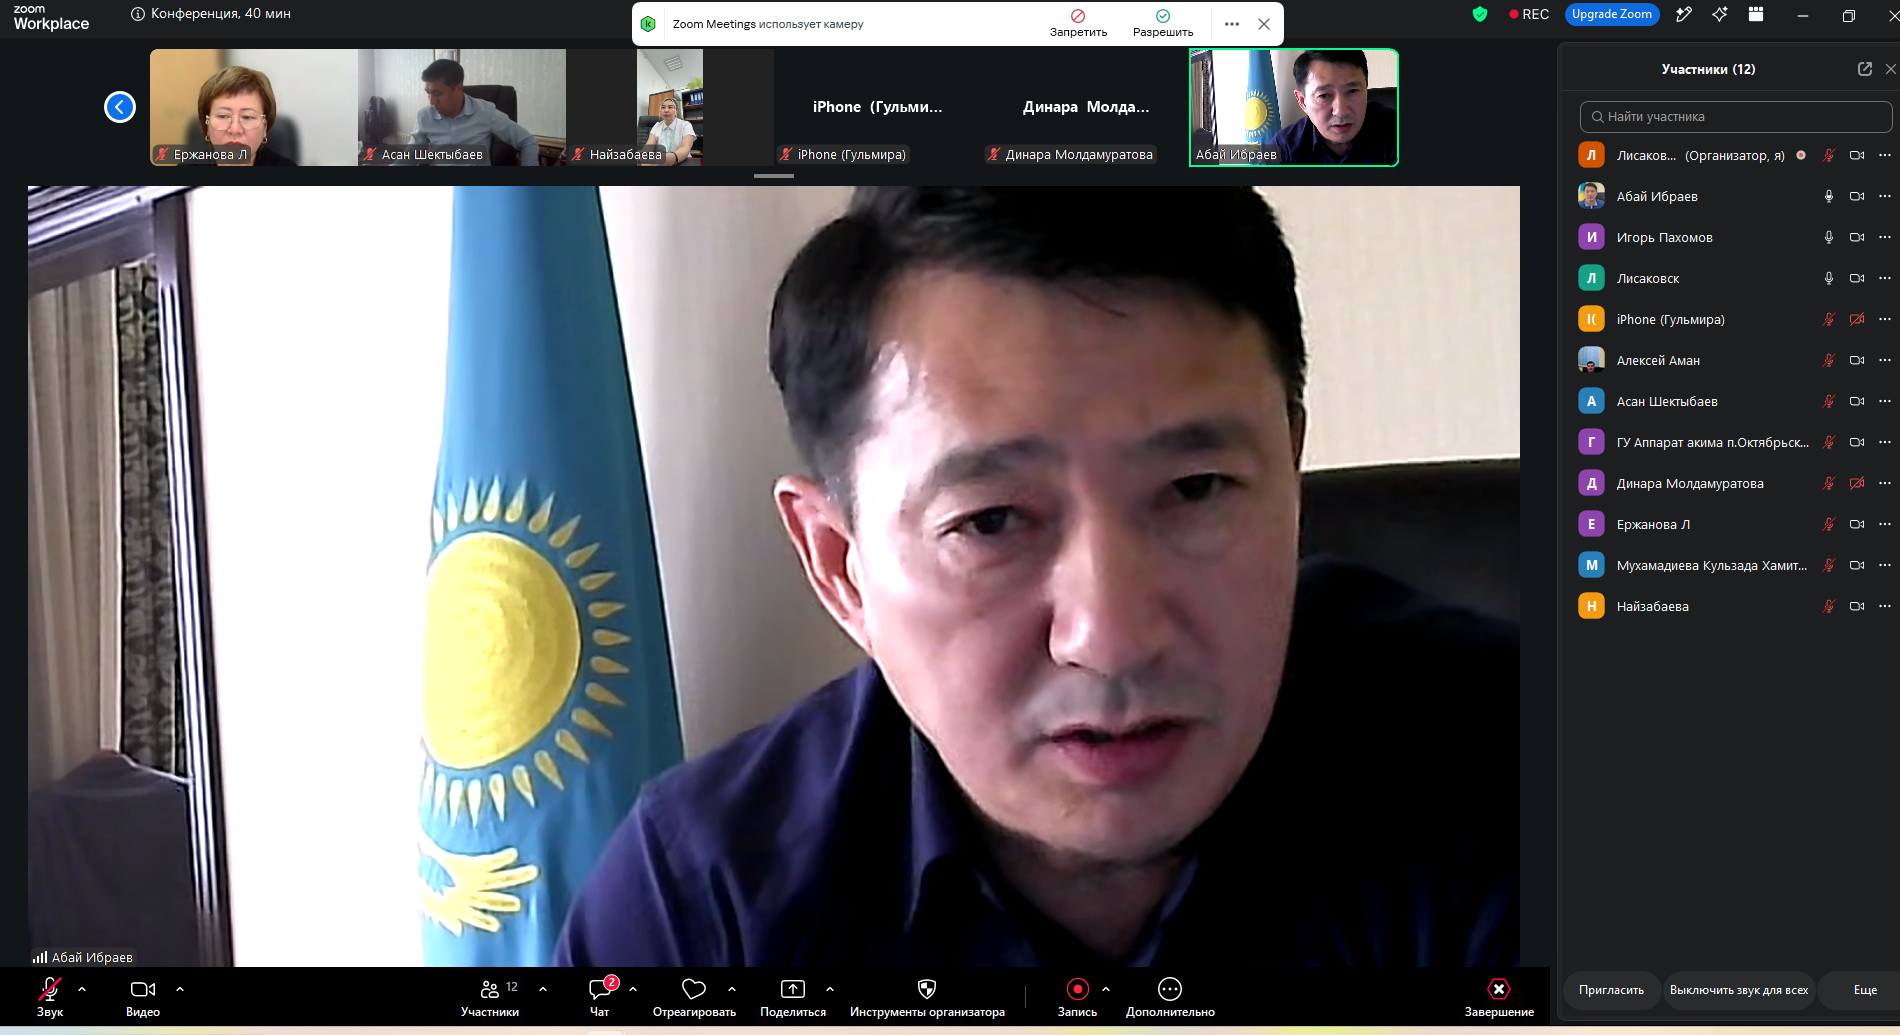Viewport: 1900px width, 1035px height.
Task: Toggle camera with the Видео button
Action: pyautogui.click(x=143, y=997)
